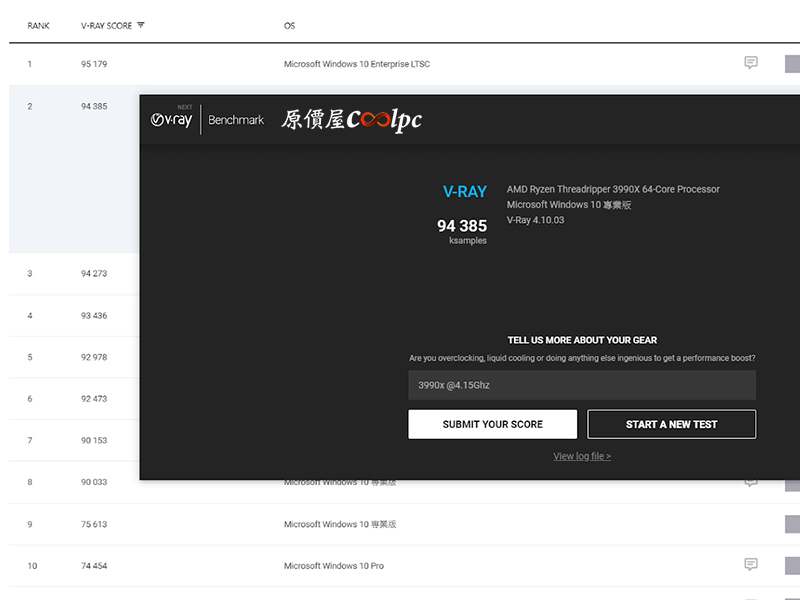Select score 95 179 in rank 1
The width and height of the screenshot is (800, 600).
(x=94, y=64)
